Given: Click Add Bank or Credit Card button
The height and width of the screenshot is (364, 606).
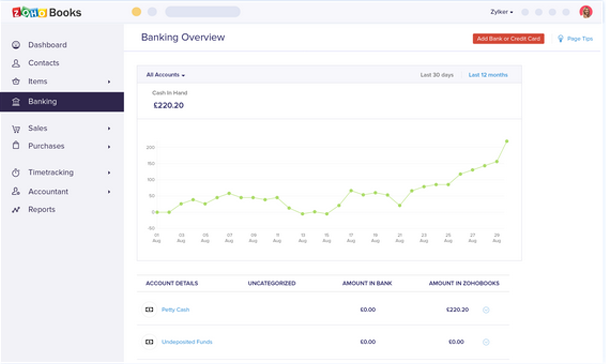Looking at the screenshot, I should 508,39.
